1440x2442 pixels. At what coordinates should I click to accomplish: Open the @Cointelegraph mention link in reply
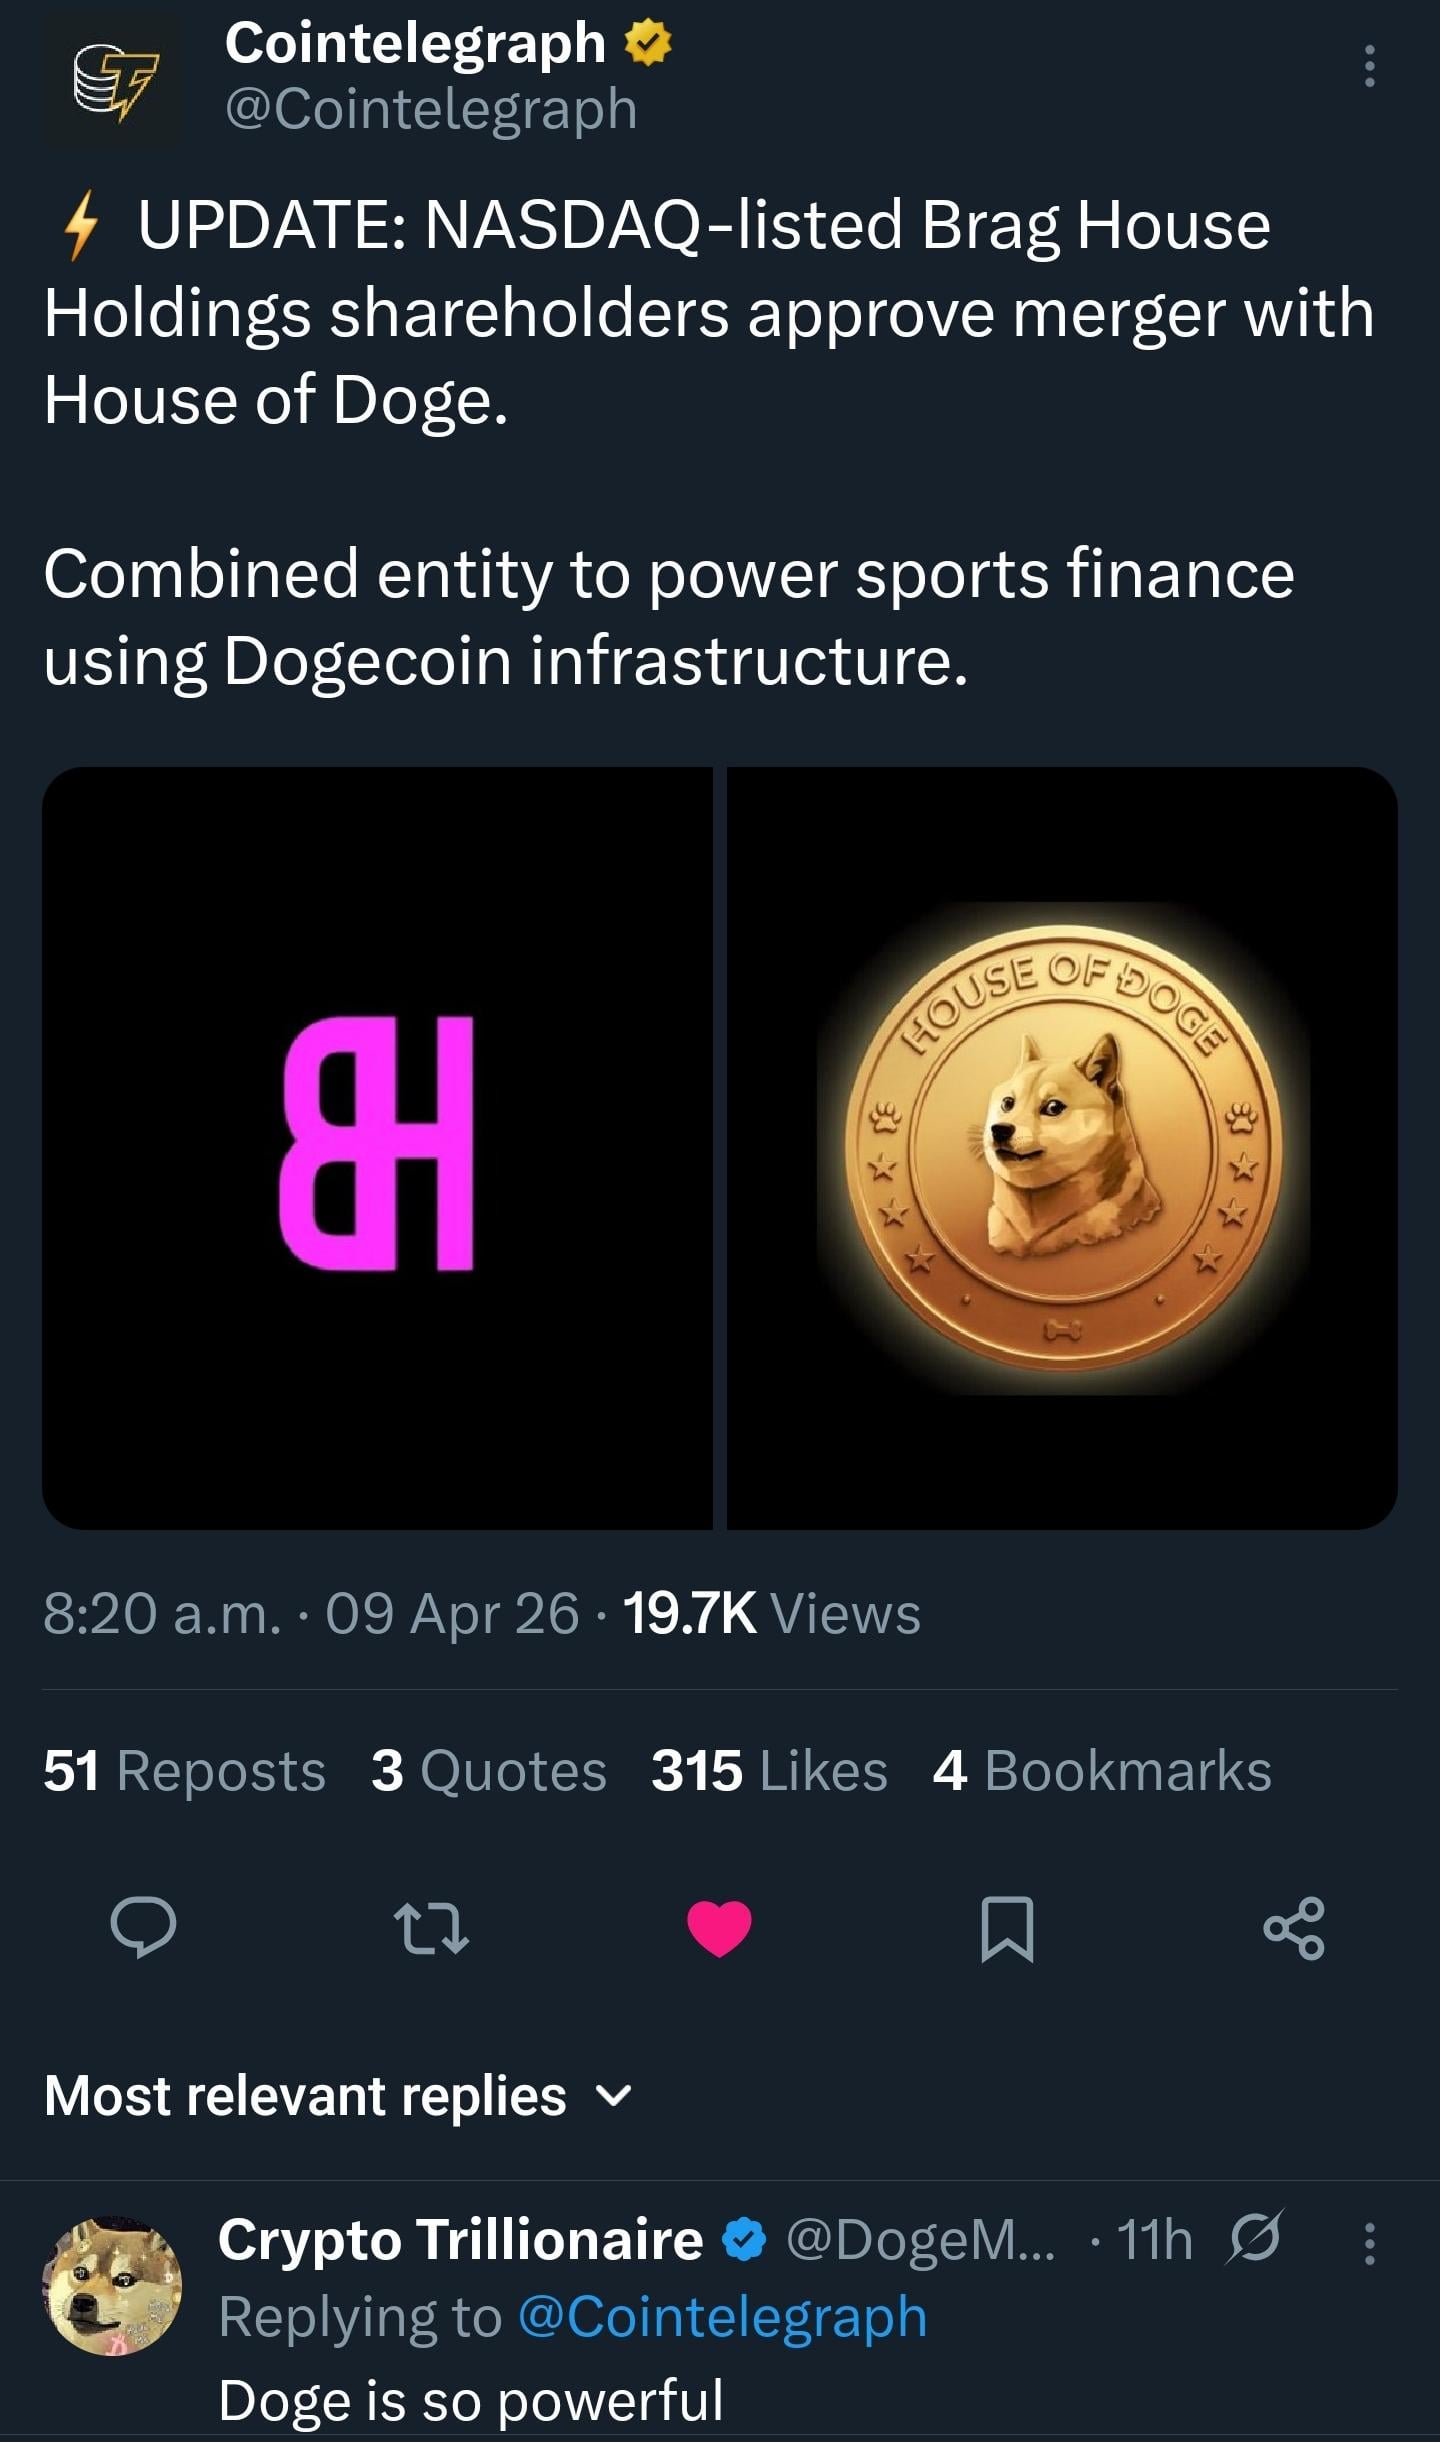coord(722,2317)
